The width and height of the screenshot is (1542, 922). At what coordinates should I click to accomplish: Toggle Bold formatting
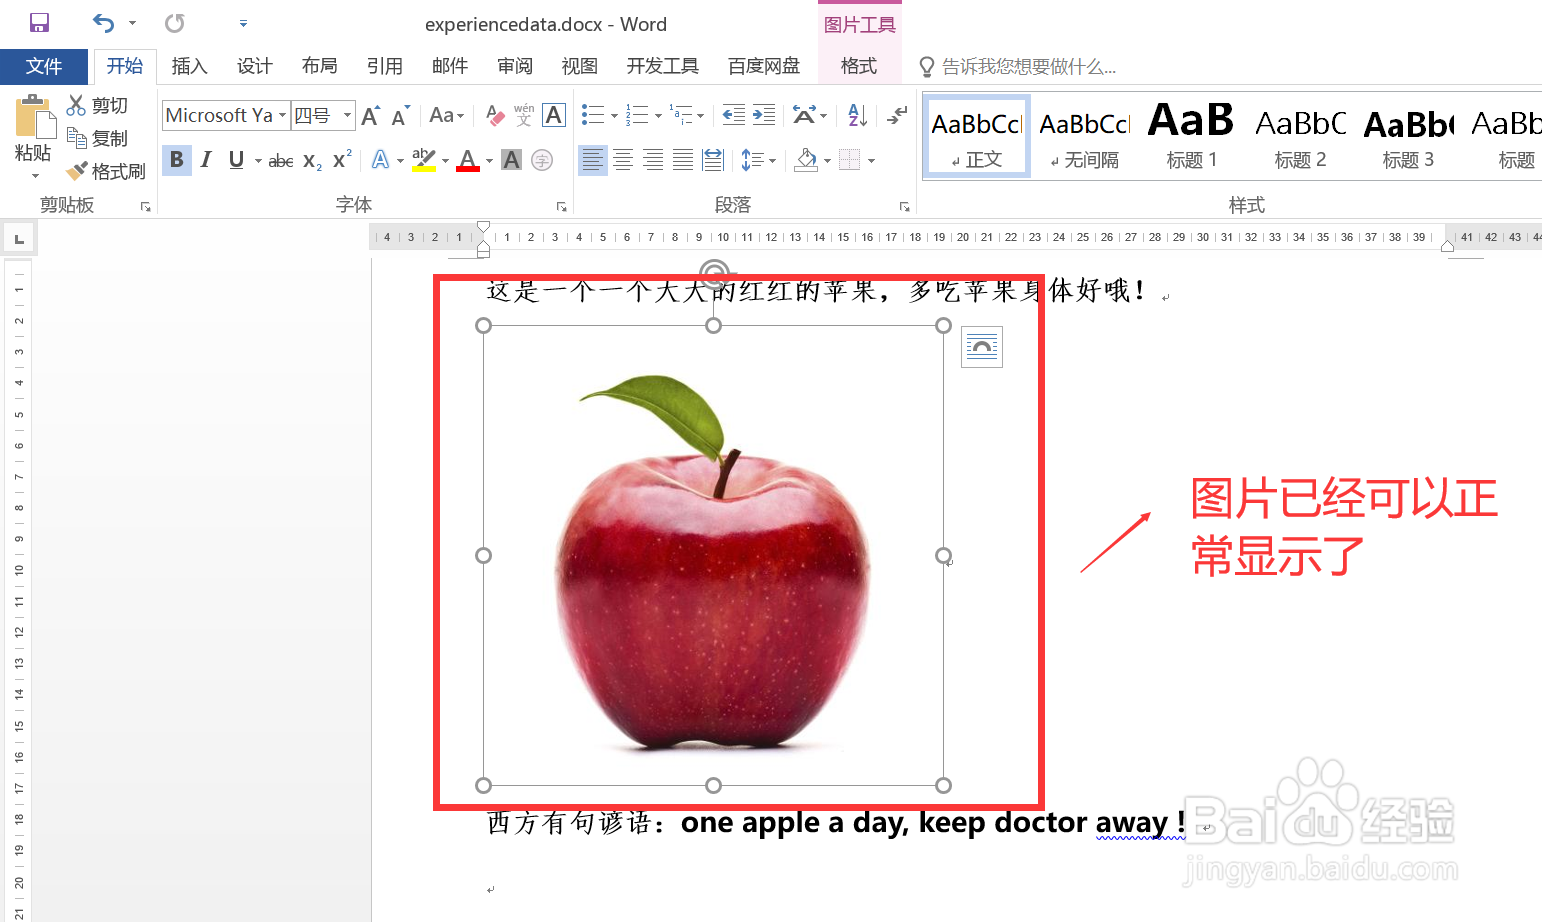click(177, 159)
